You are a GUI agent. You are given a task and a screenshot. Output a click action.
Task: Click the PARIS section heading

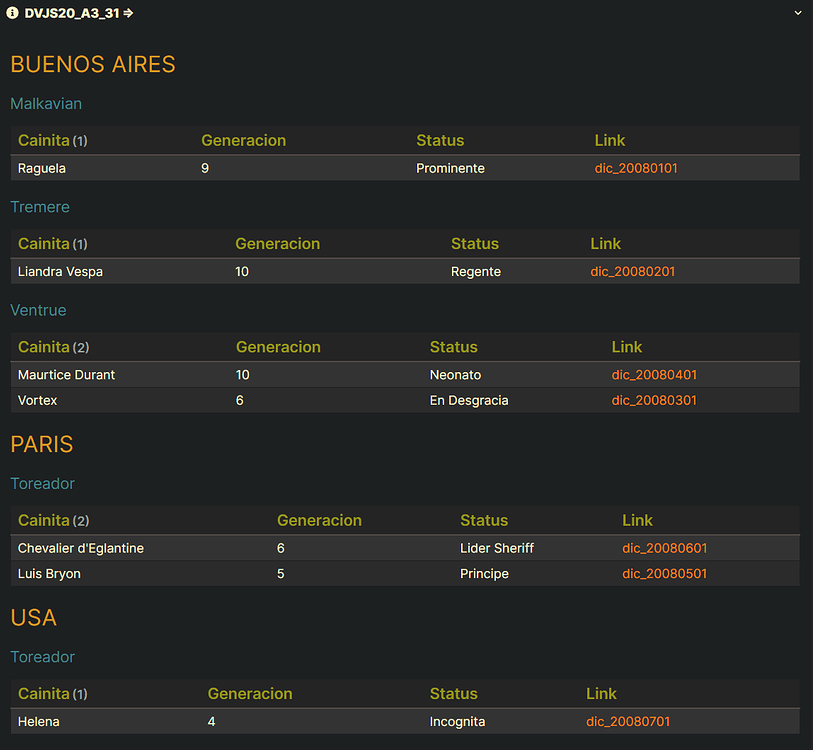pos(41,444)
